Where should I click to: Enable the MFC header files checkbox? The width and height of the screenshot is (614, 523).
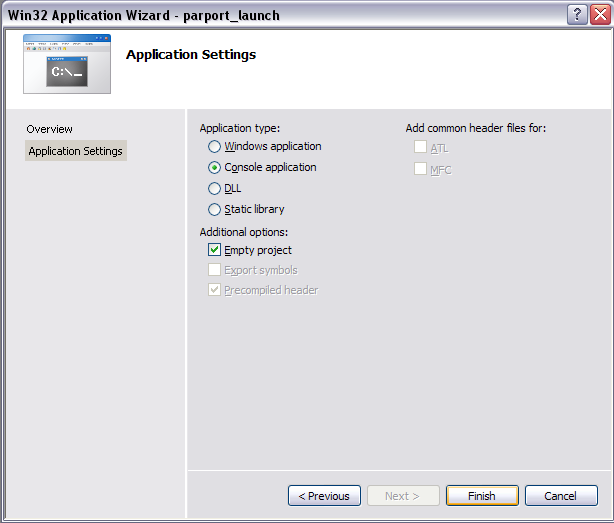click(x=420, y=169)
